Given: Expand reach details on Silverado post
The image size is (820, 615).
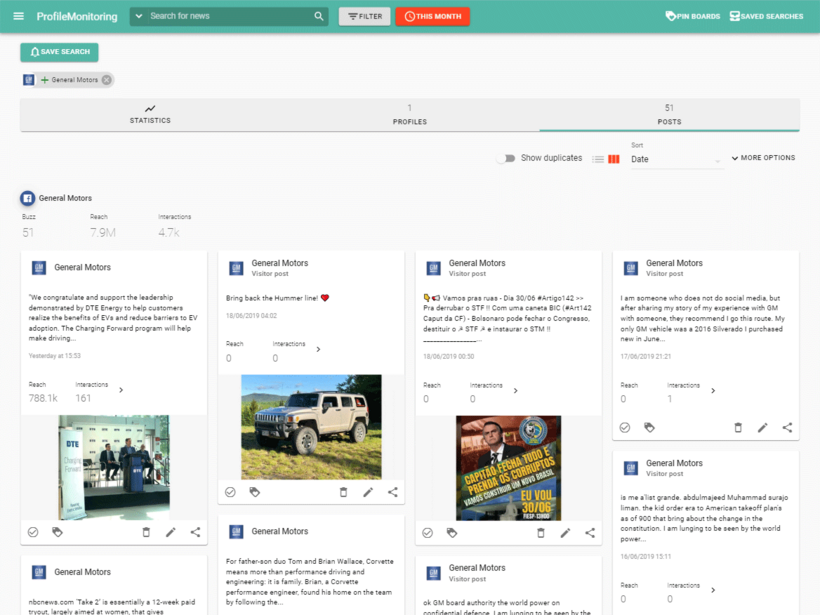Looking at the screenshot, I should tap(713, 391).
